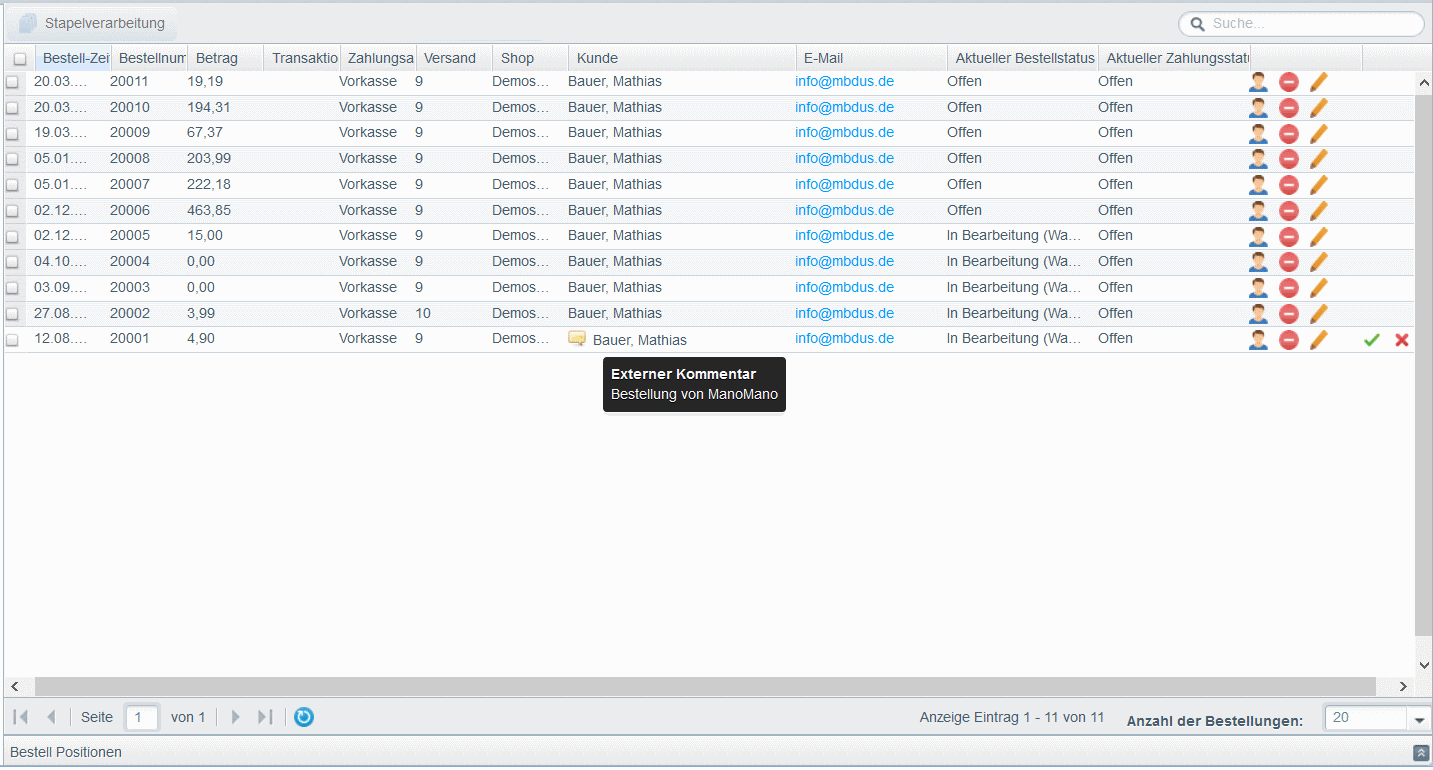Viewport: 1433px width, 770px height.
Task: Open email link info@mbdus.de for order 20007
Action: pyautogui.click(x=844, y=184)
